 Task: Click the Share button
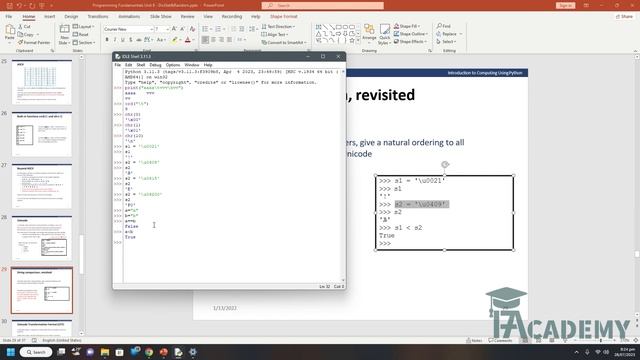tap(624, 16)
